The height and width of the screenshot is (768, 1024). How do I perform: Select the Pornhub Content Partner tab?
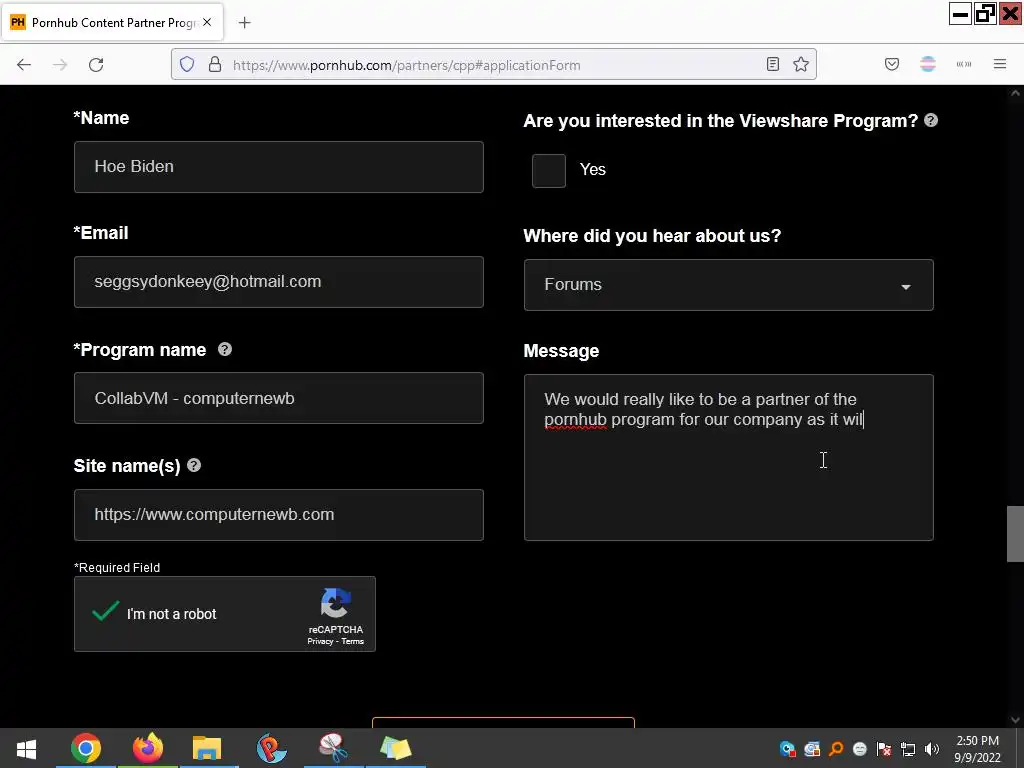(x=112, y=23)
